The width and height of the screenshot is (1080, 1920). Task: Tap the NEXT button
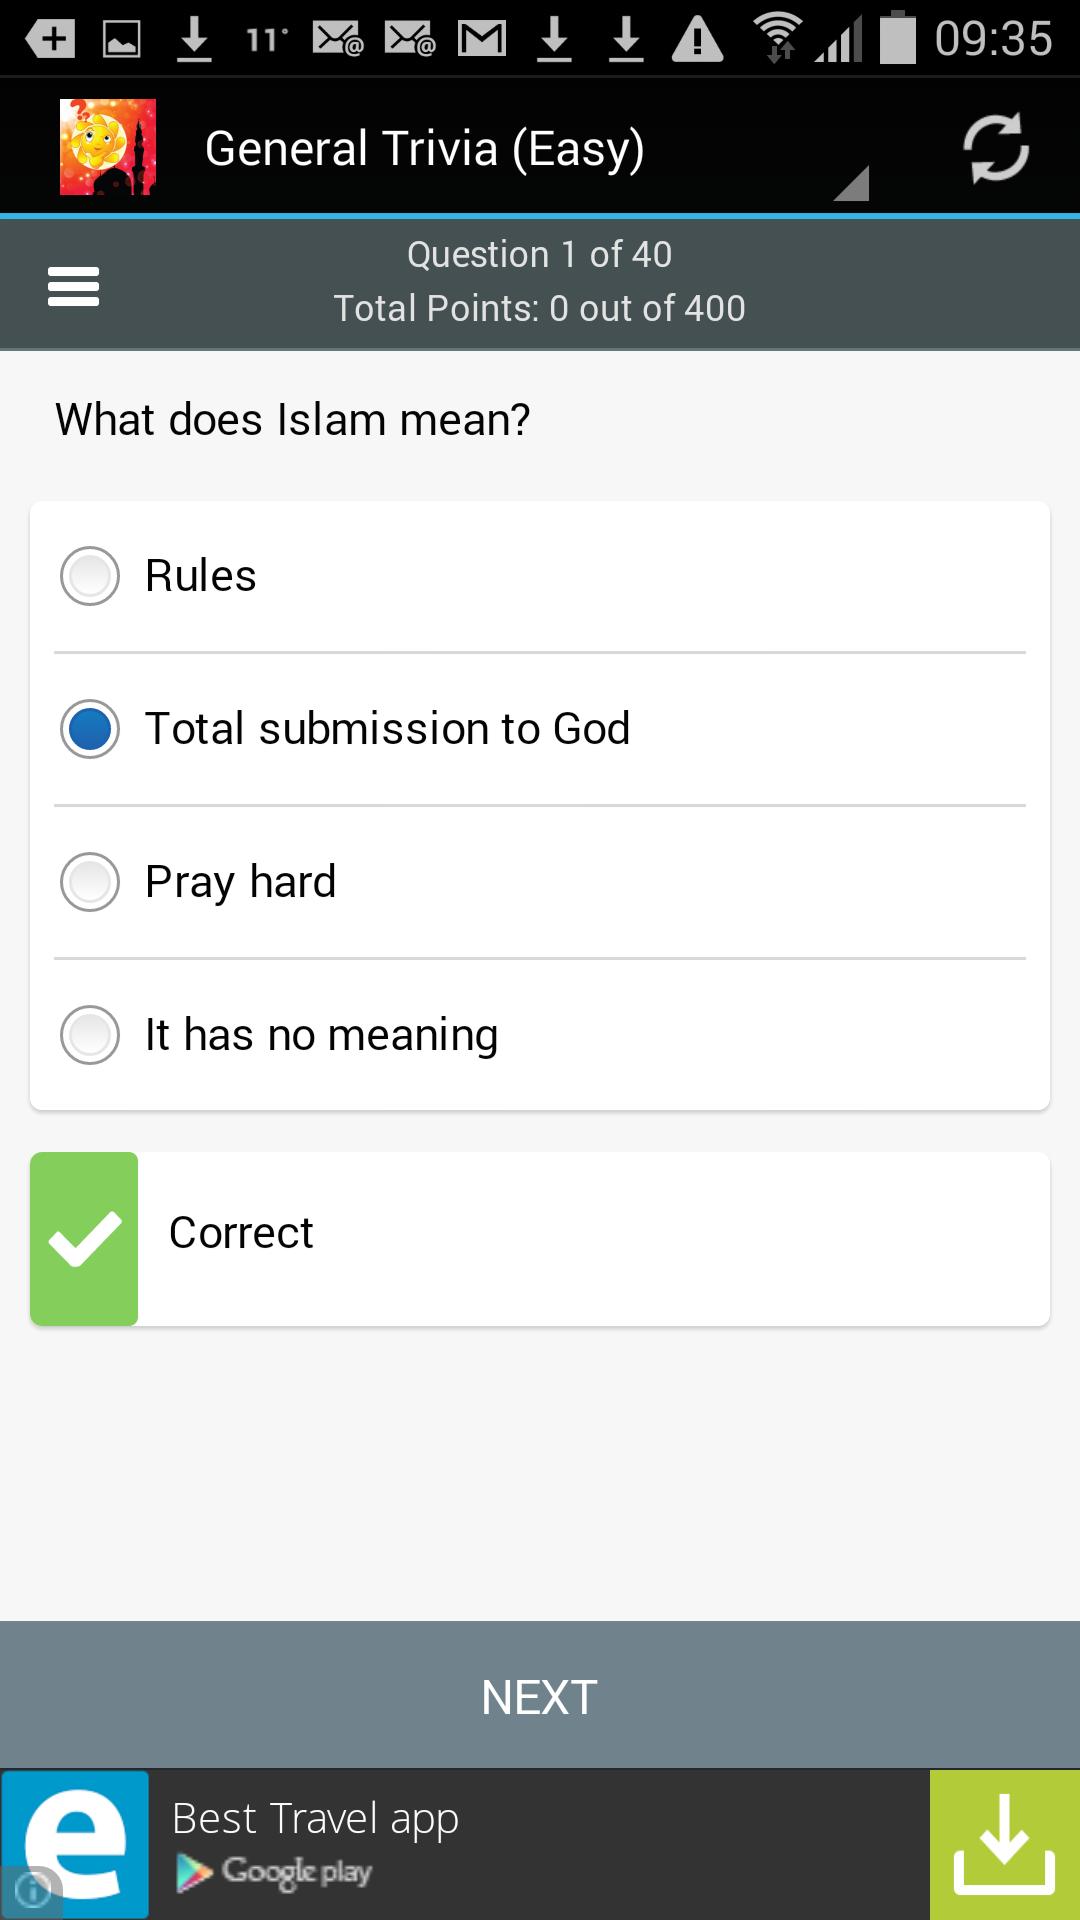[x=540, y=1696]
